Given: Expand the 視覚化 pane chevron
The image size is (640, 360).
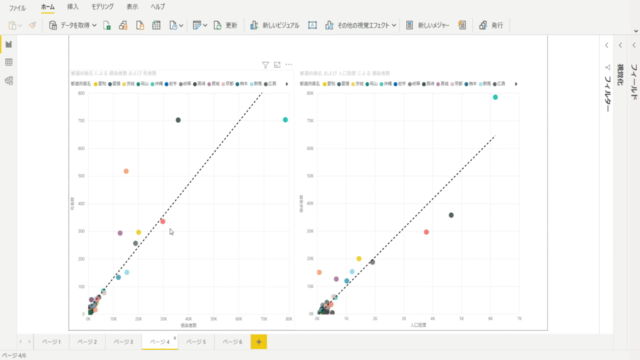Looking at the screenshot, I should [x=620, y=46].
